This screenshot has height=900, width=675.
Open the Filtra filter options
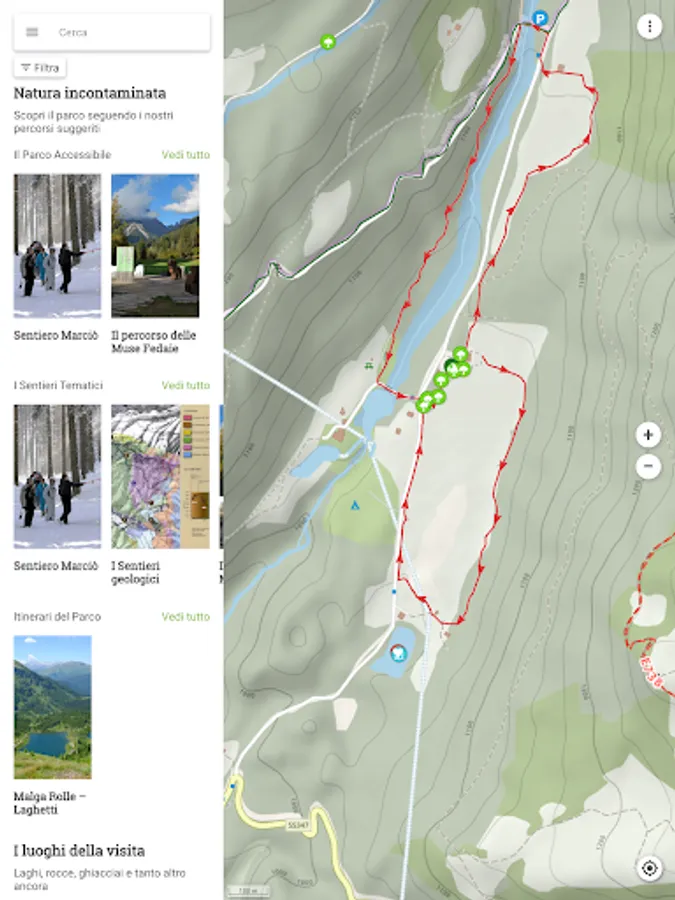pyautogui.click(x=40, y=68)
